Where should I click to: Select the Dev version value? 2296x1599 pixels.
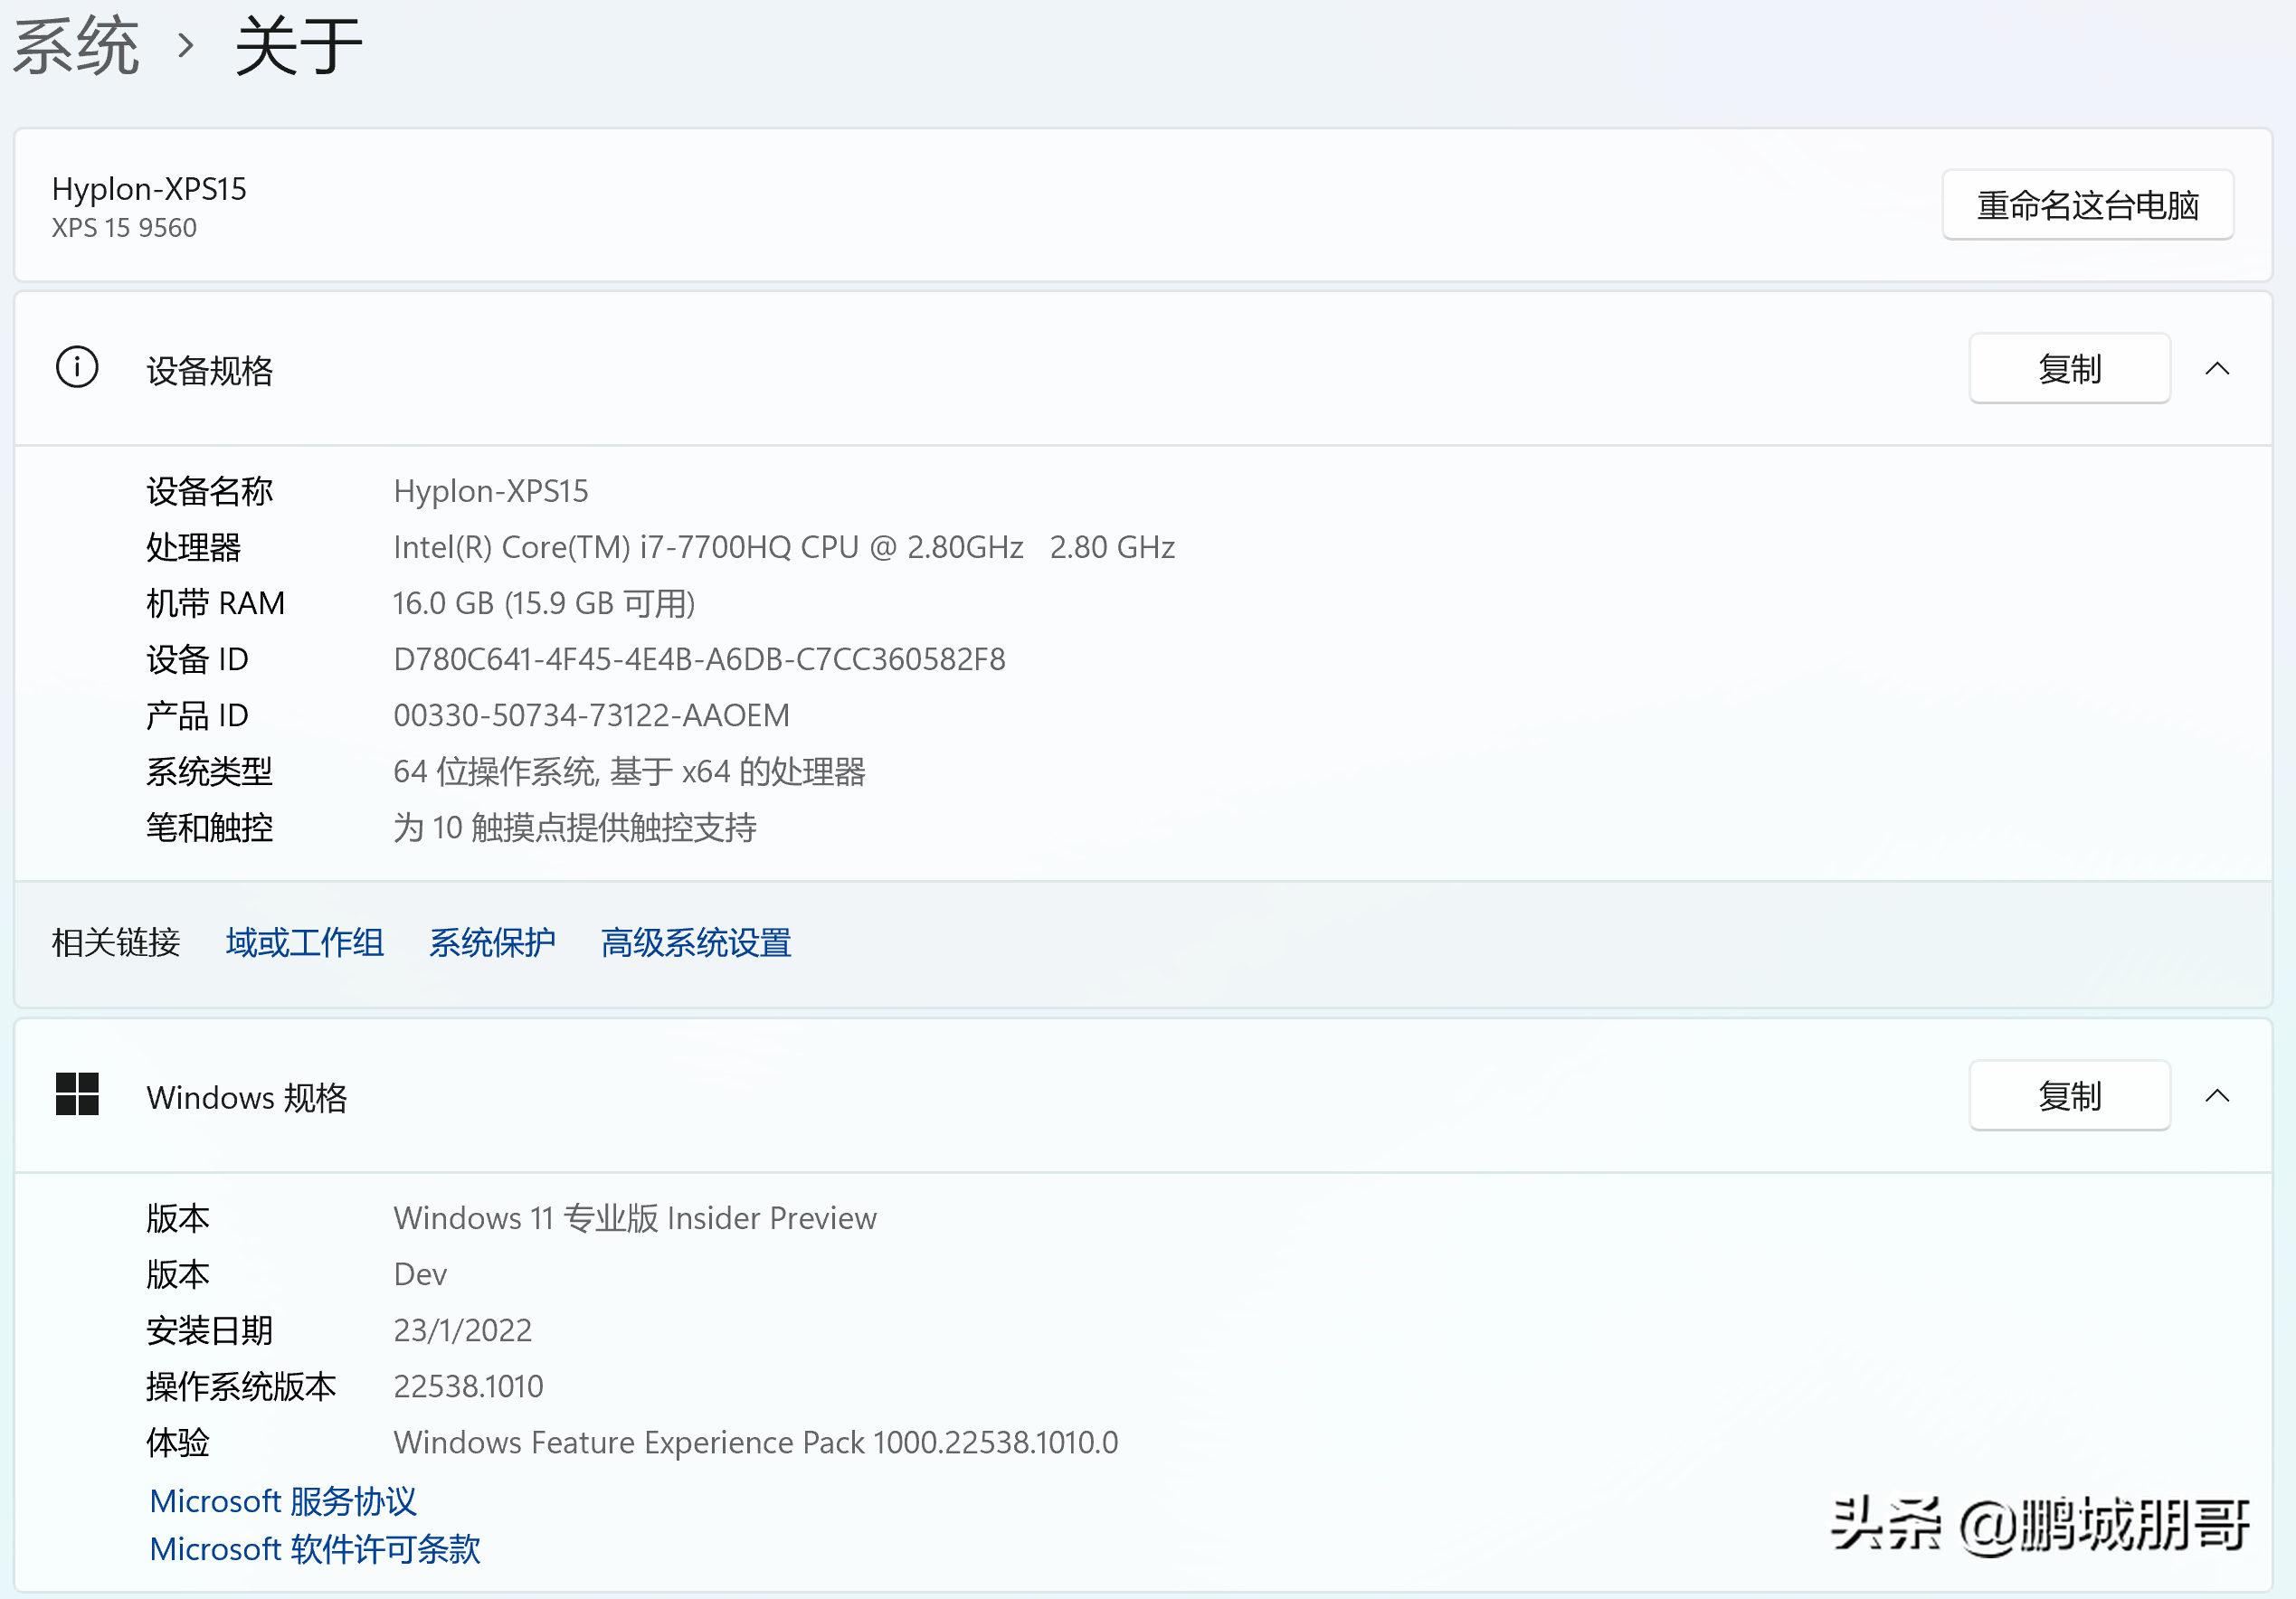pos(420,1274)
